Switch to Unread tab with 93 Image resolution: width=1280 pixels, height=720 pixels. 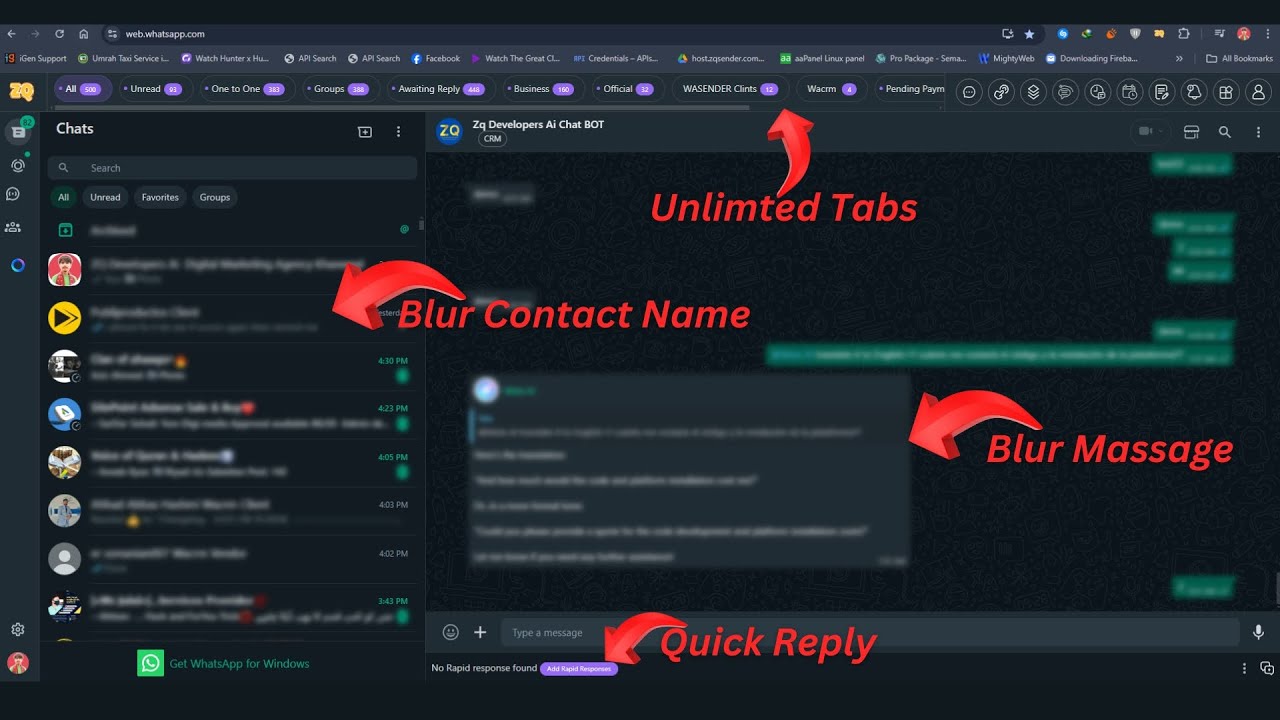(x=155, y=89)
